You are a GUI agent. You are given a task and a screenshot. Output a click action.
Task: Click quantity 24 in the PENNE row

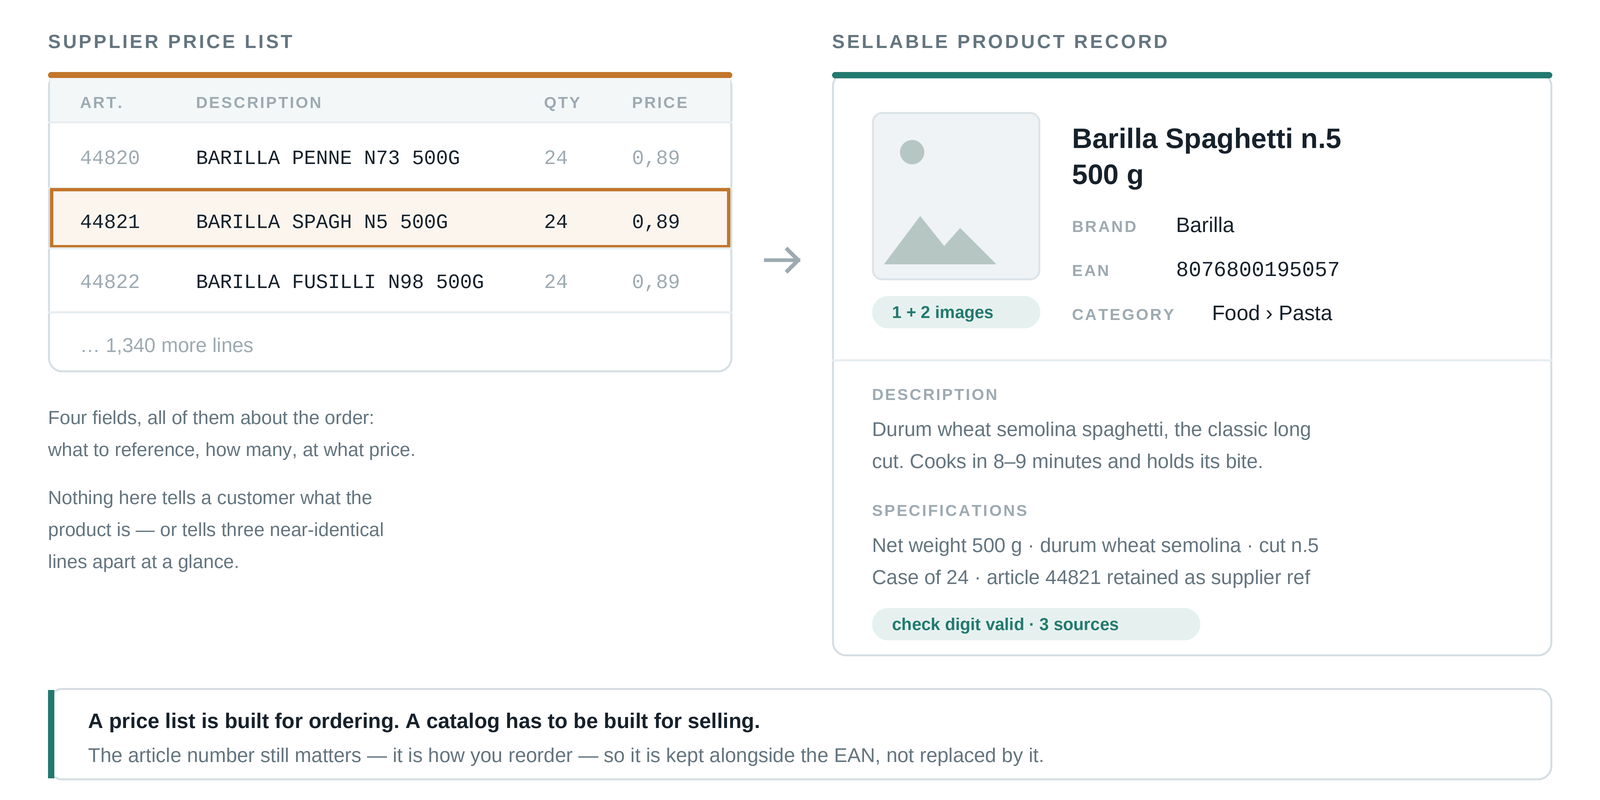click(x=556, y=158)
